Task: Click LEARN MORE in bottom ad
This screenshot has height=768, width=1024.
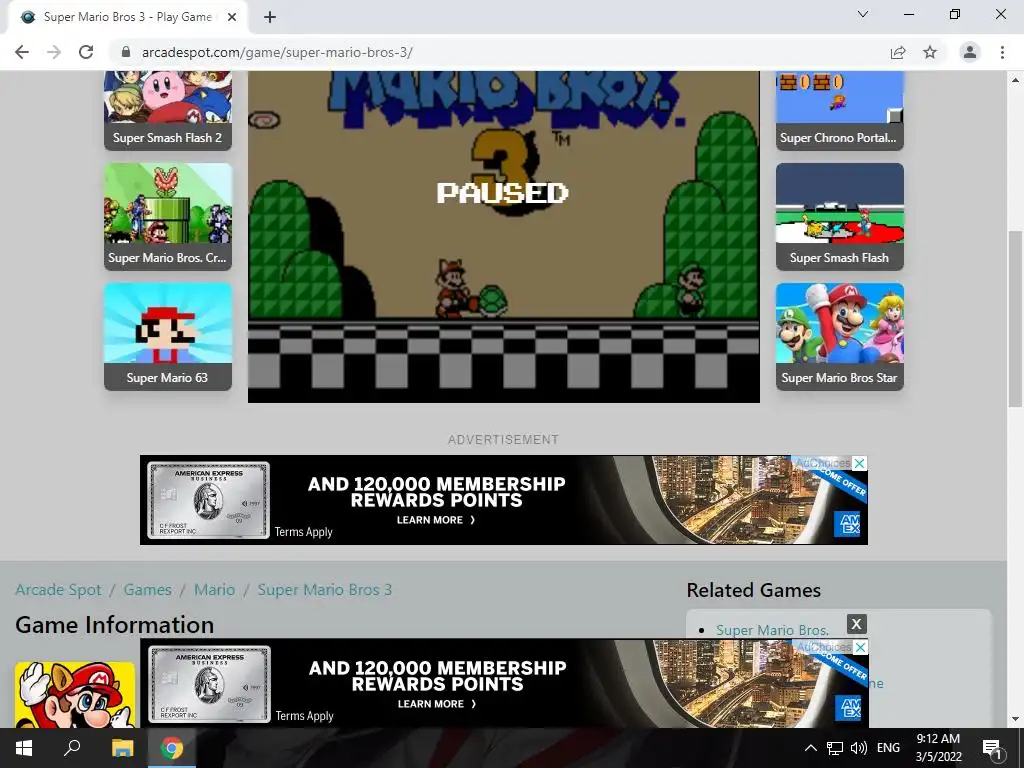Action: pyautogui.click(x=438, y=704)
